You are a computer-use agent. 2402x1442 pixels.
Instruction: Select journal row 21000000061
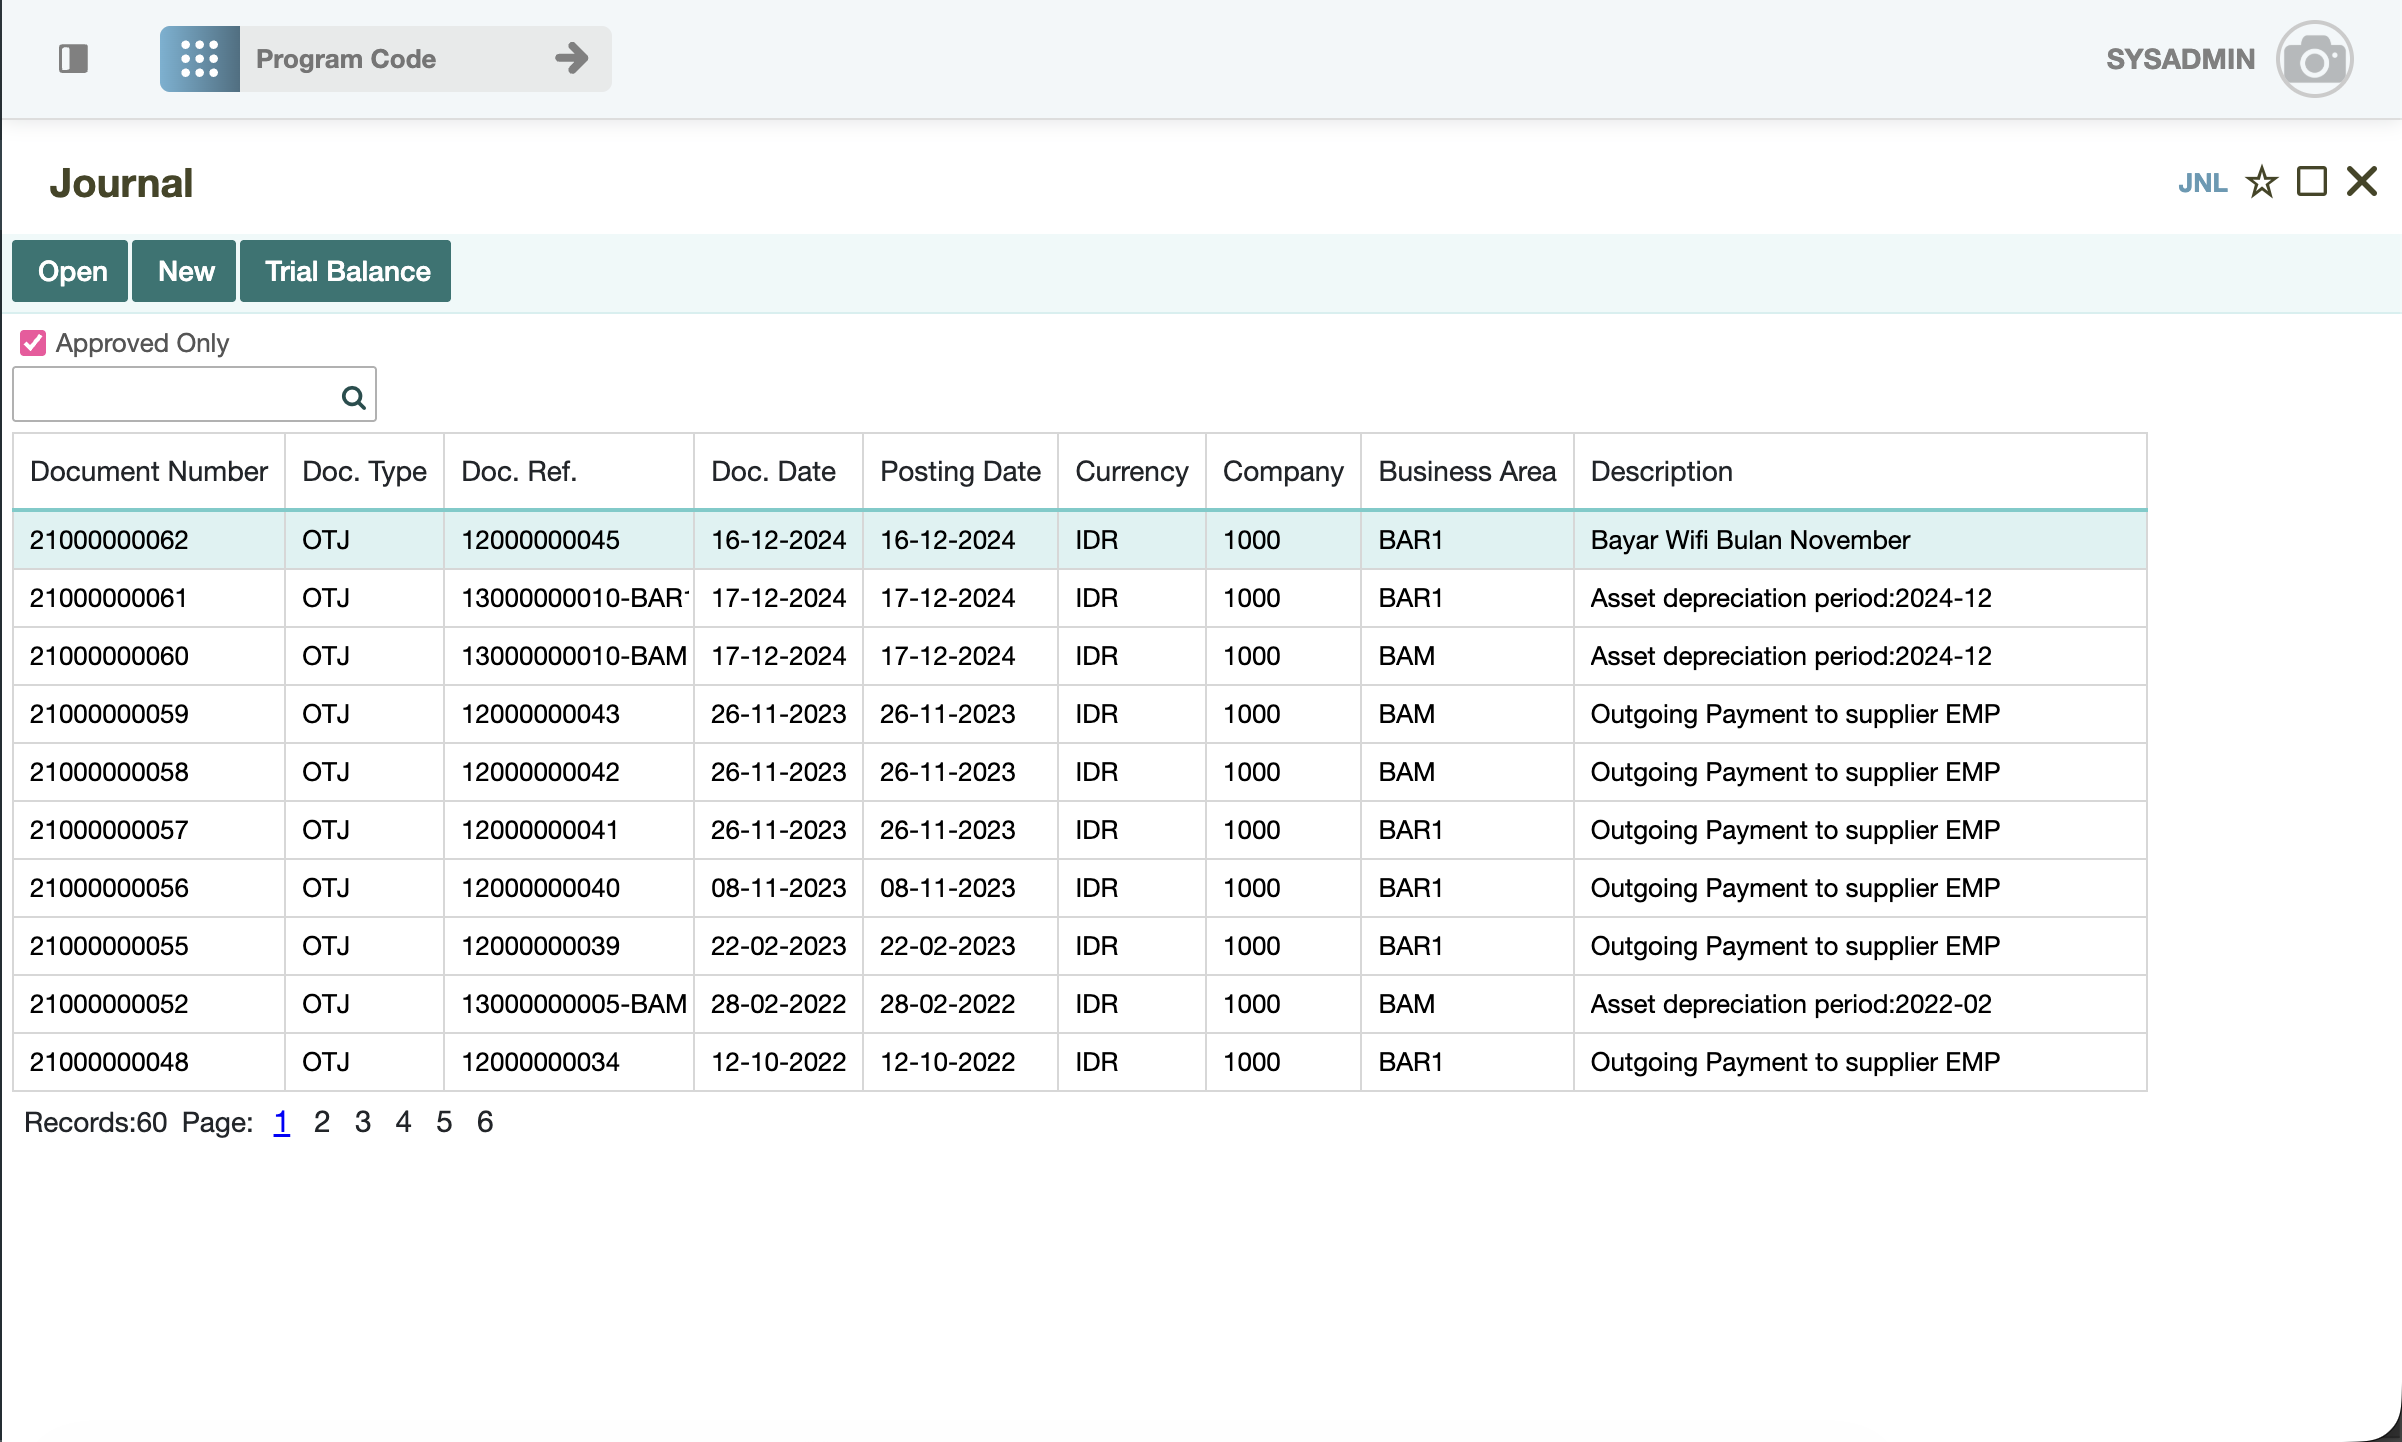[109, 598]
